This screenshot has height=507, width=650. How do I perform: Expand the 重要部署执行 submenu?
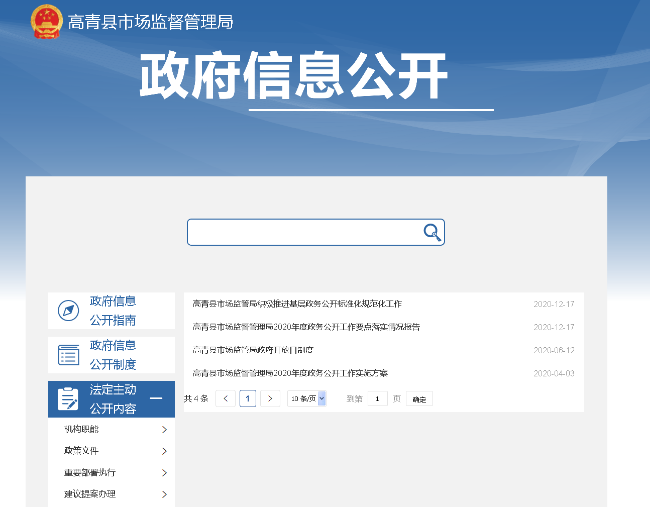[x=163, y=473]
